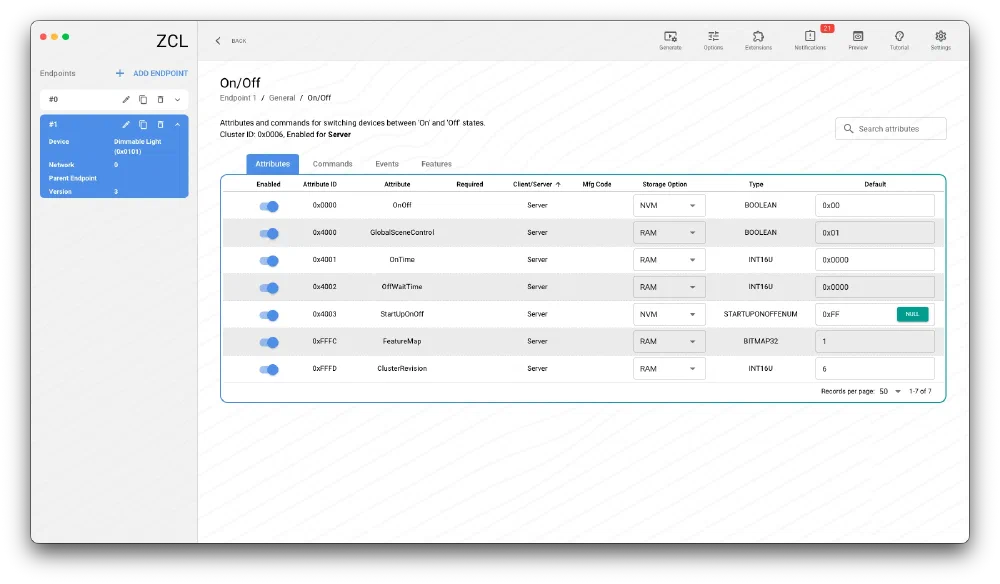View the 21 unread notifications
The height and width of the screenshot is (584, 1000).
810,39
